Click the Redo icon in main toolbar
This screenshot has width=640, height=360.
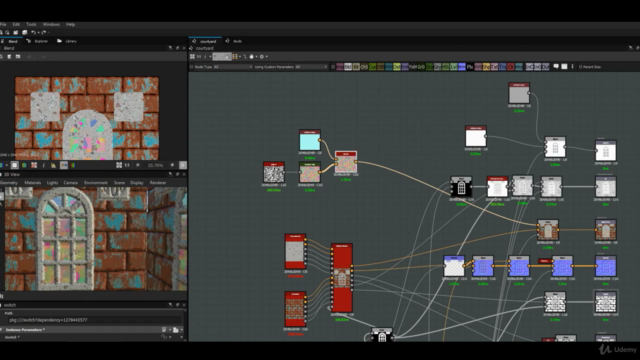tap(43, 32)
